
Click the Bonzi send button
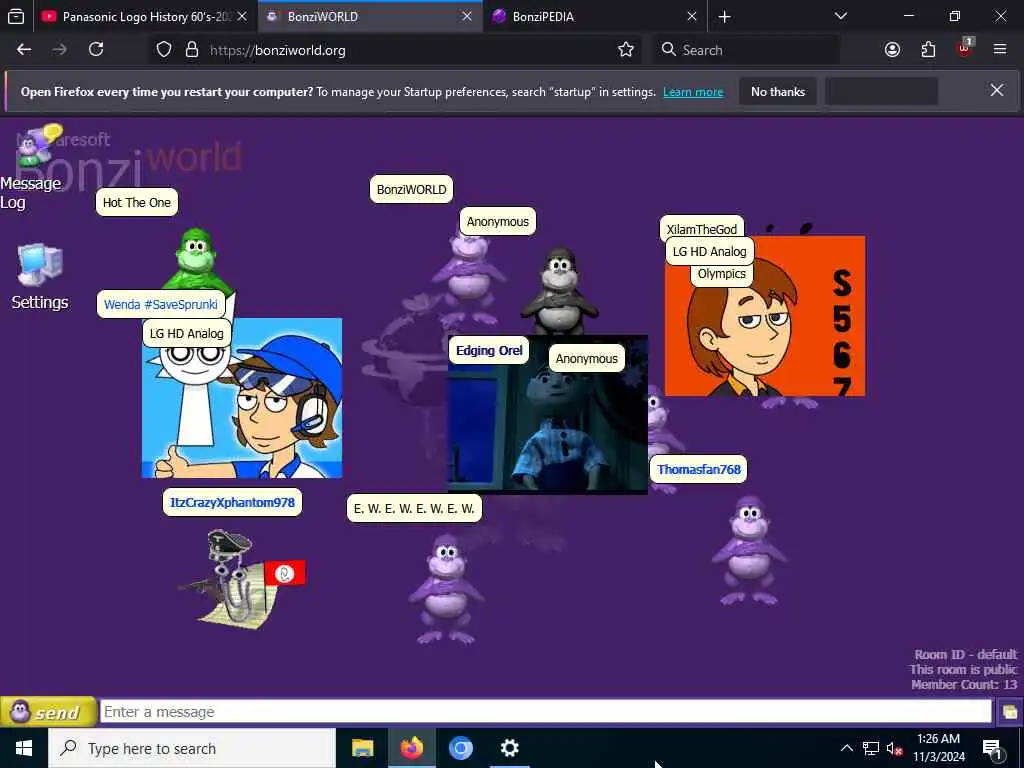[48, 711]
